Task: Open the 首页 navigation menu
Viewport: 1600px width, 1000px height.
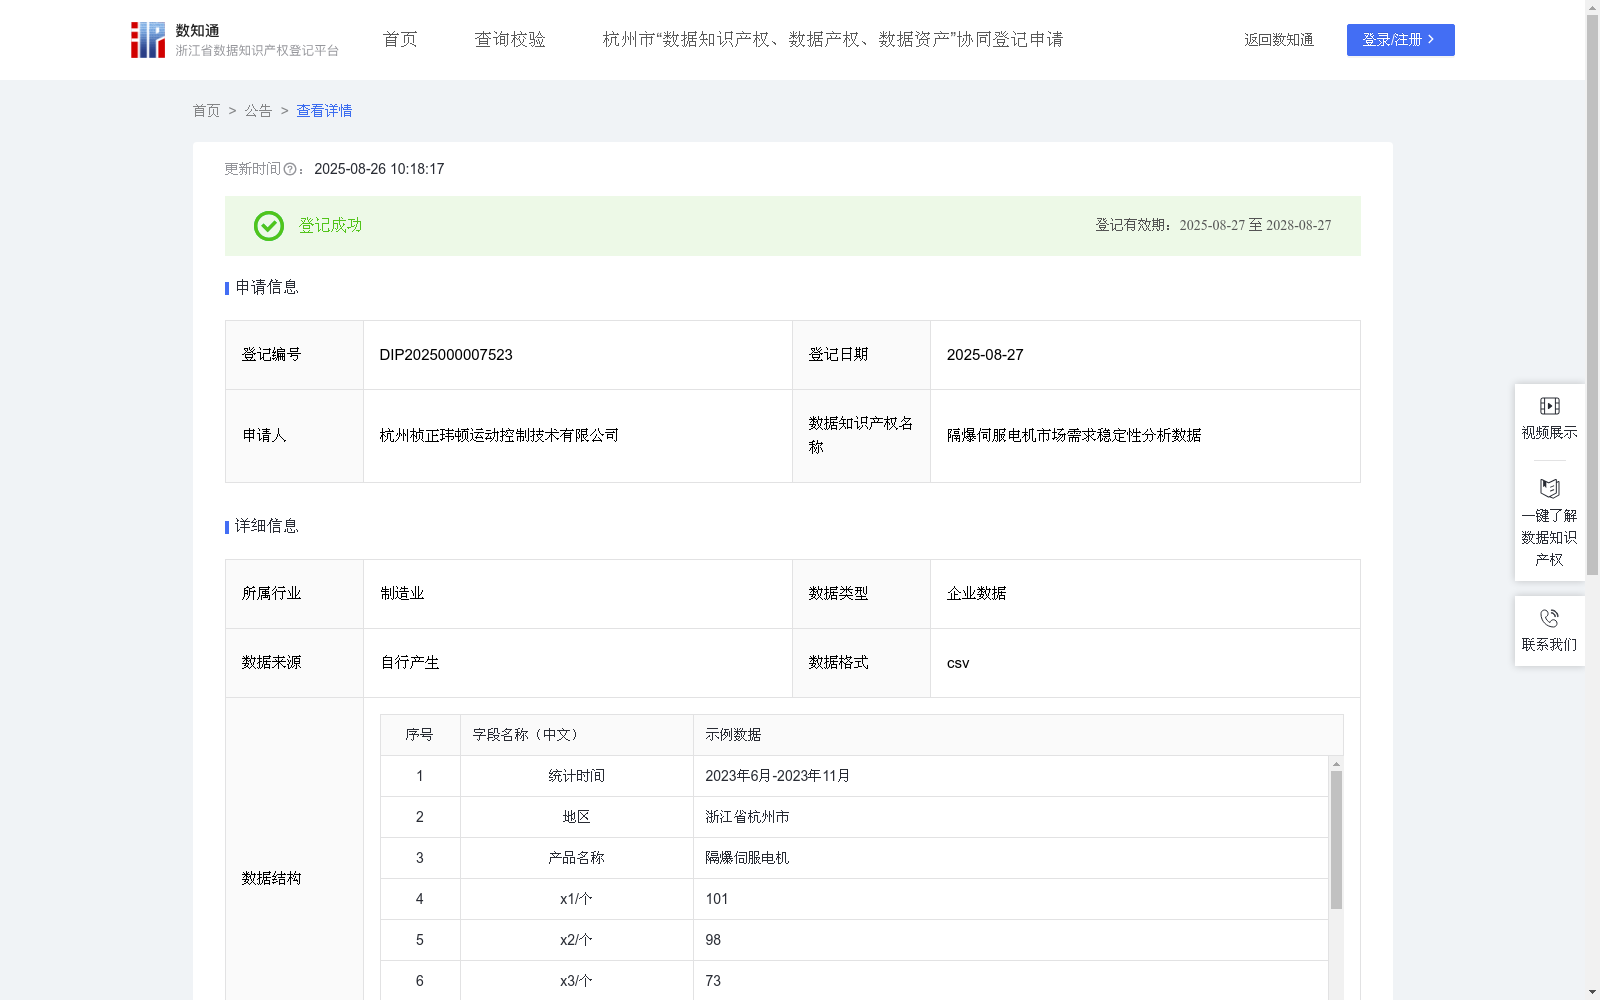Action: (400, 40)
